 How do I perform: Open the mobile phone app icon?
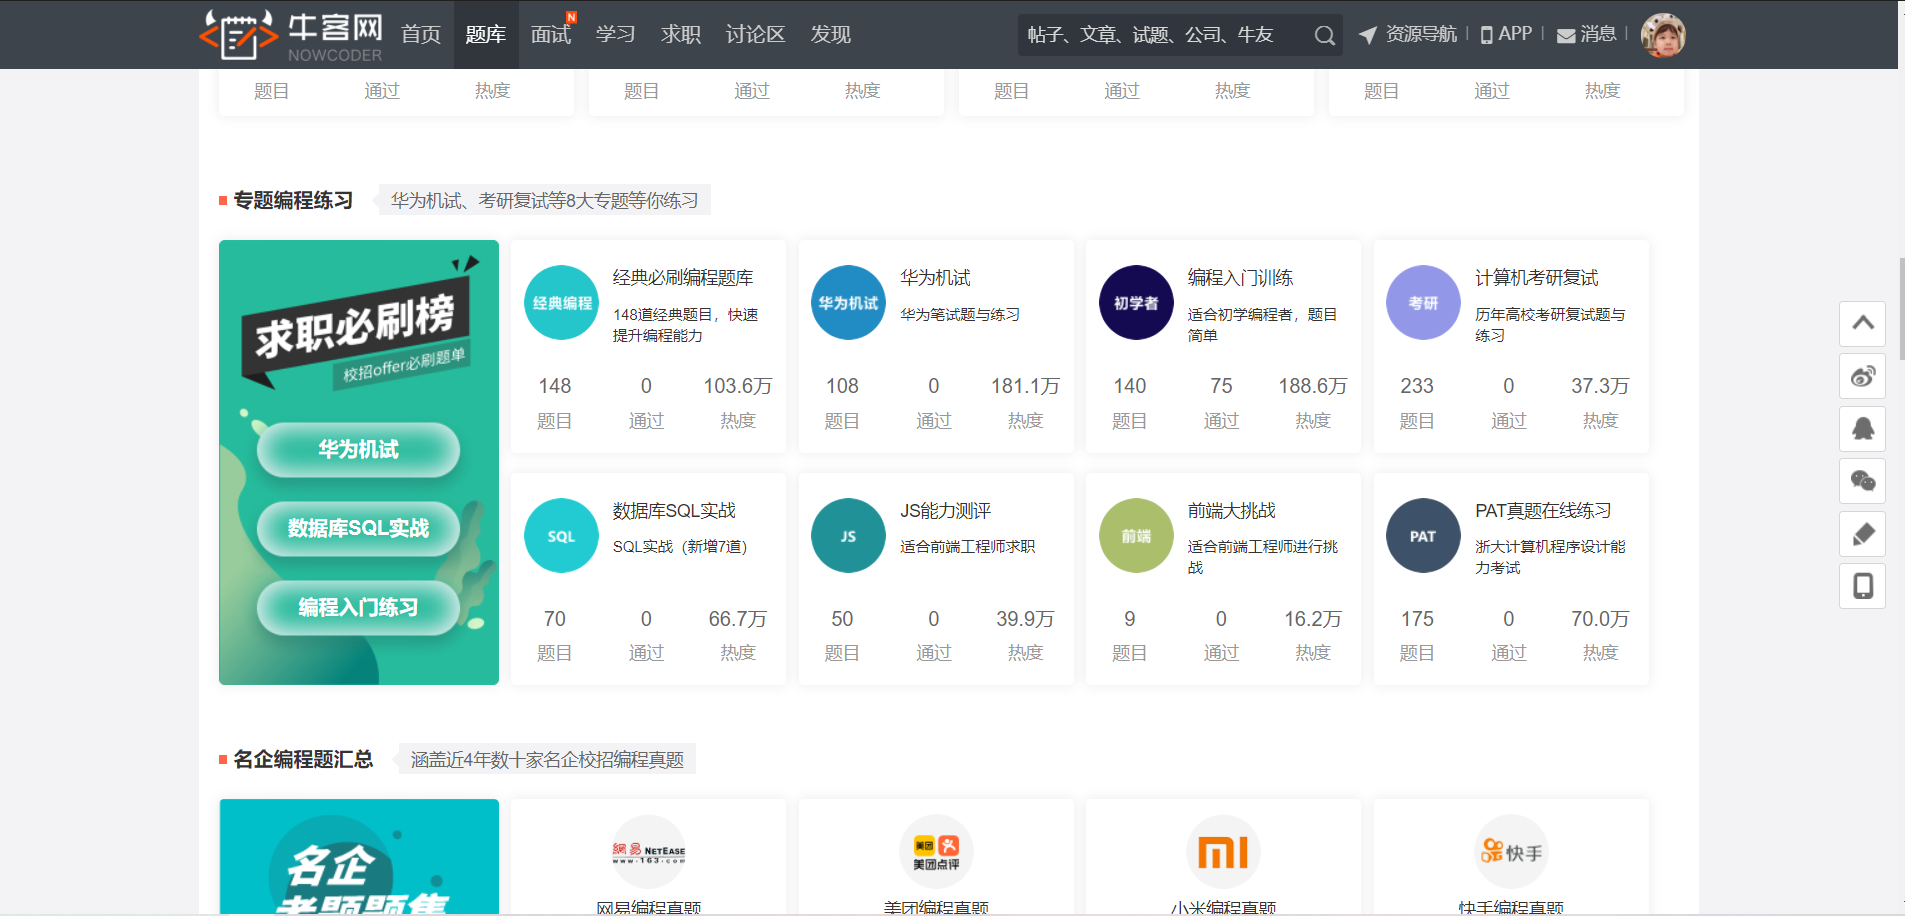[1862, 586]
